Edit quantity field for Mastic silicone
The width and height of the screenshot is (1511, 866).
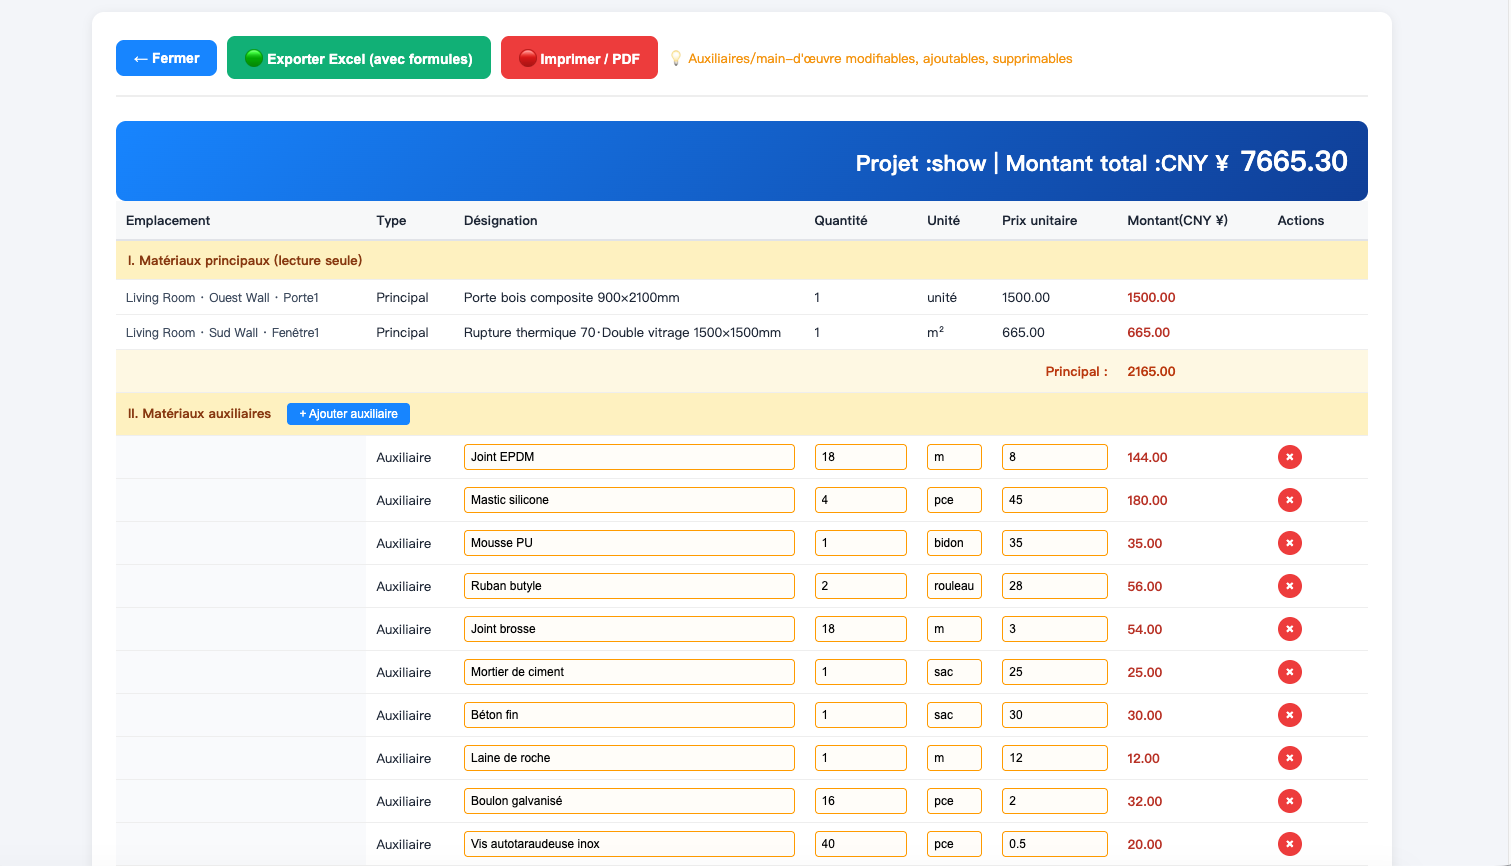pos(861,500)
